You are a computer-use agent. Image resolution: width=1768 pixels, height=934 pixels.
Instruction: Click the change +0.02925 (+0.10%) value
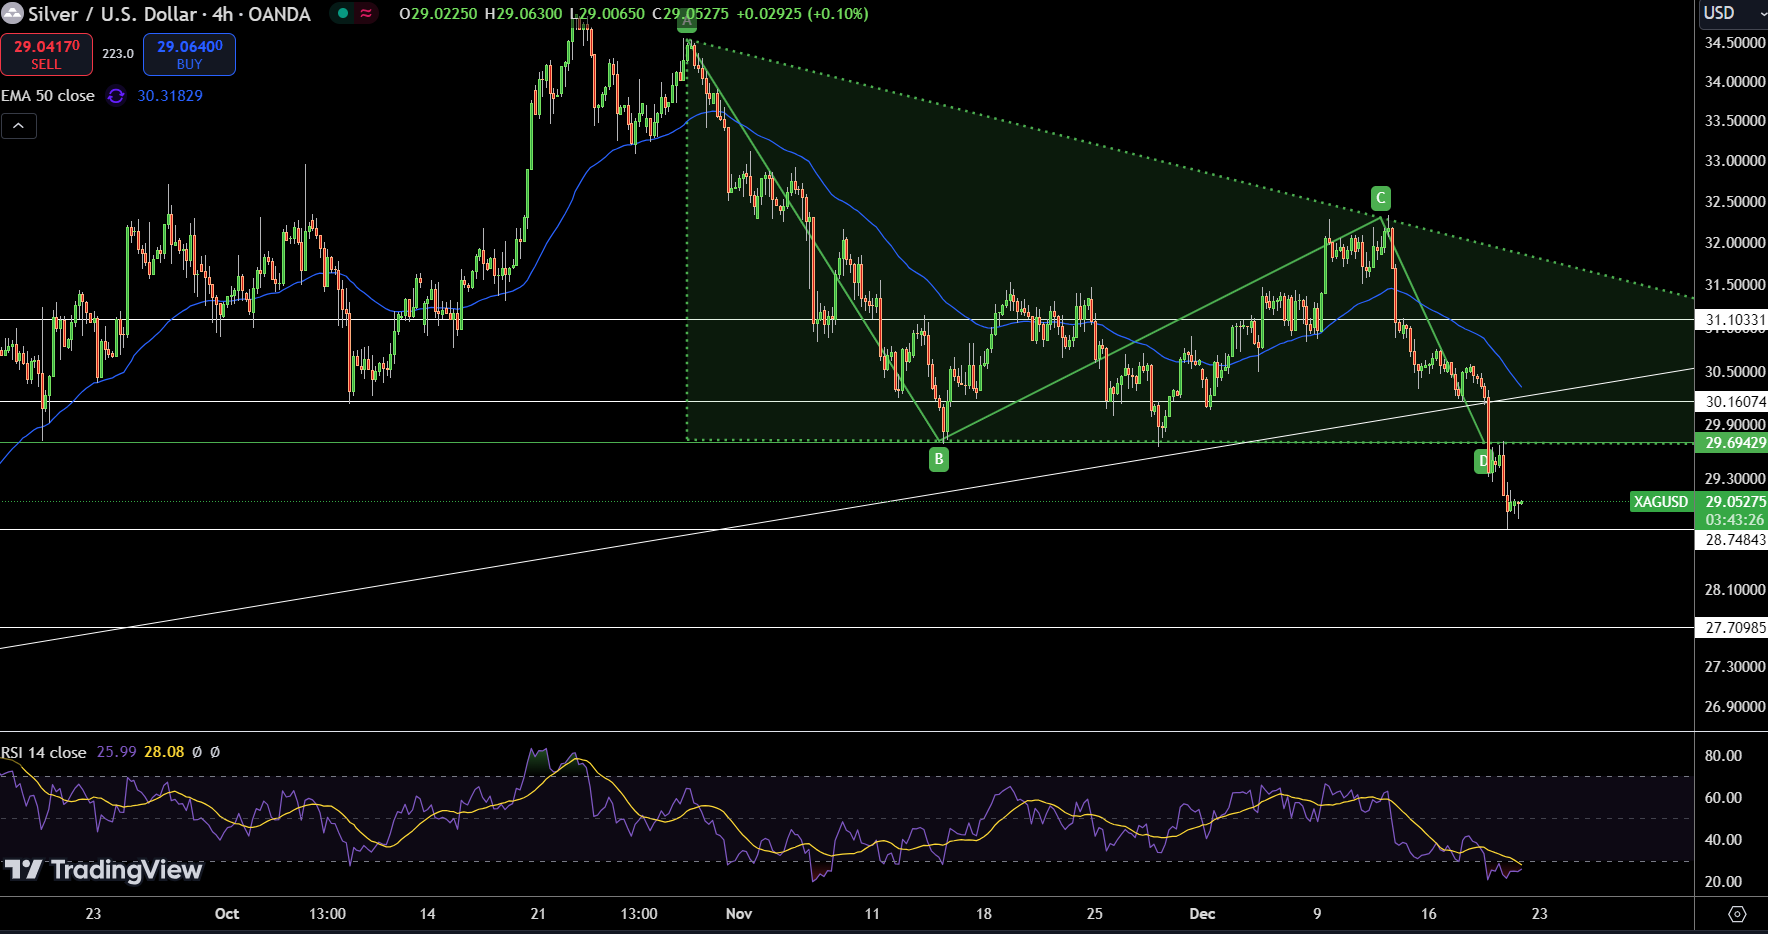coord(802,14)
